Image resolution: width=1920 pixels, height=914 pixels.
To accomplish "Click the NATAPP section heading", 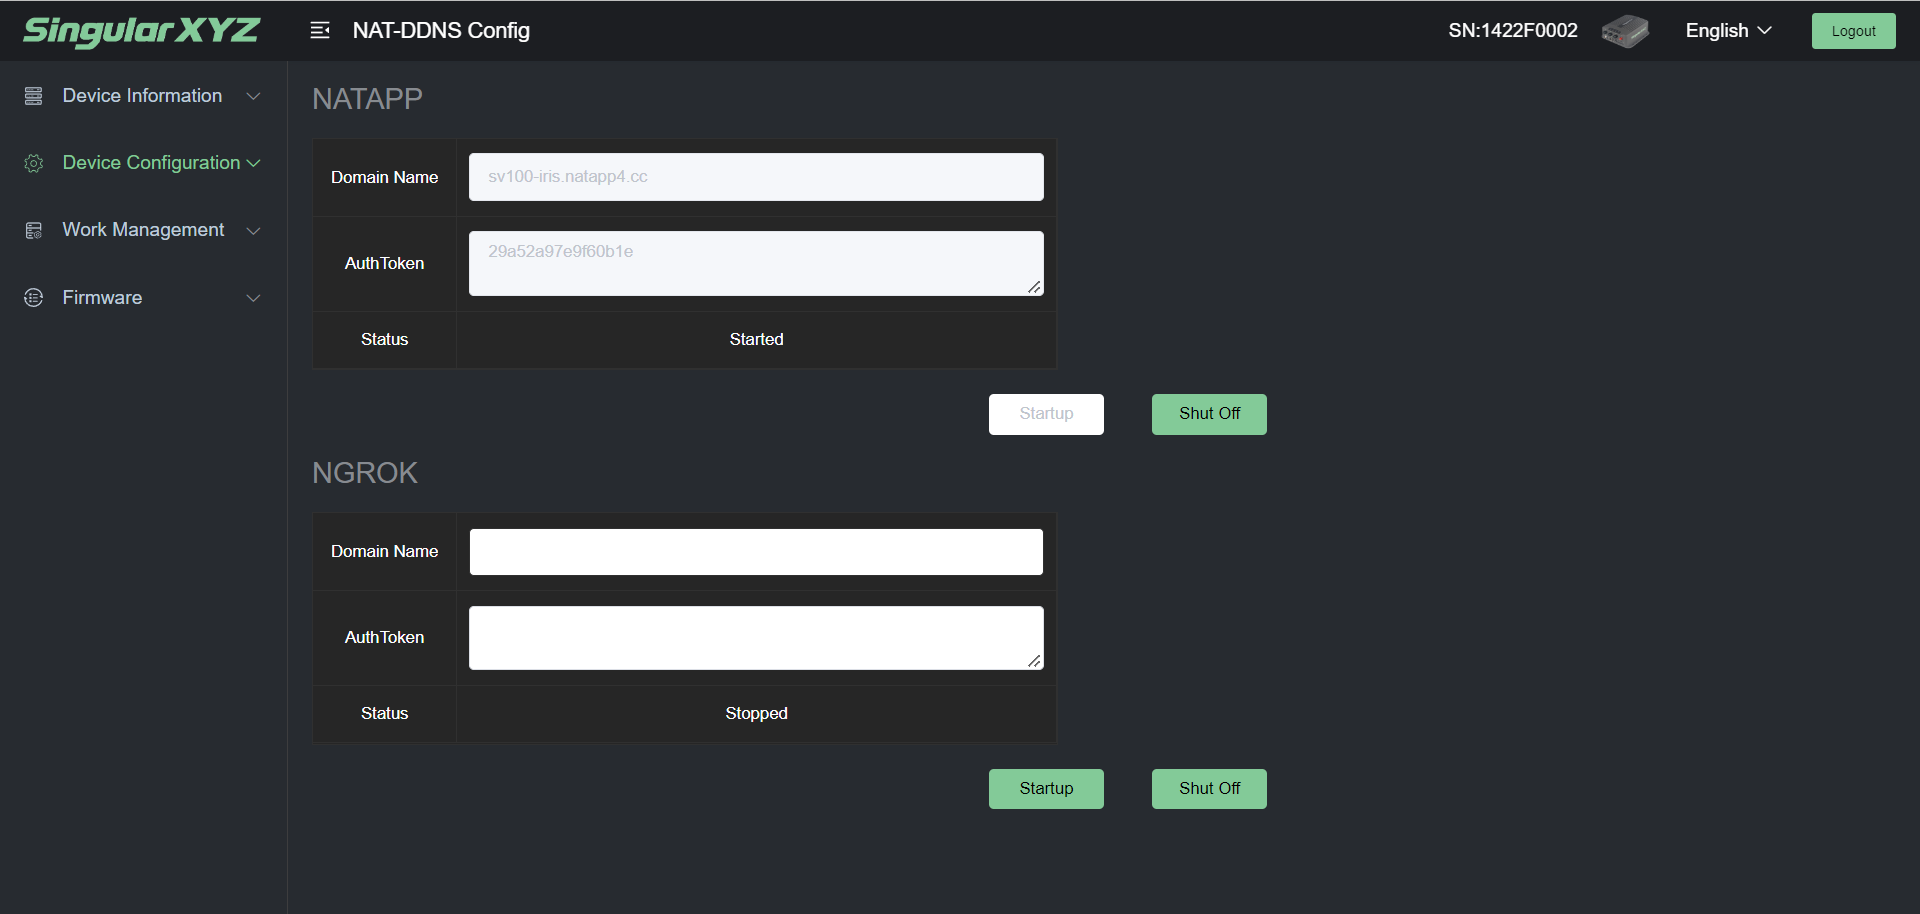I will pyautogui.click(x=367, y=99).
